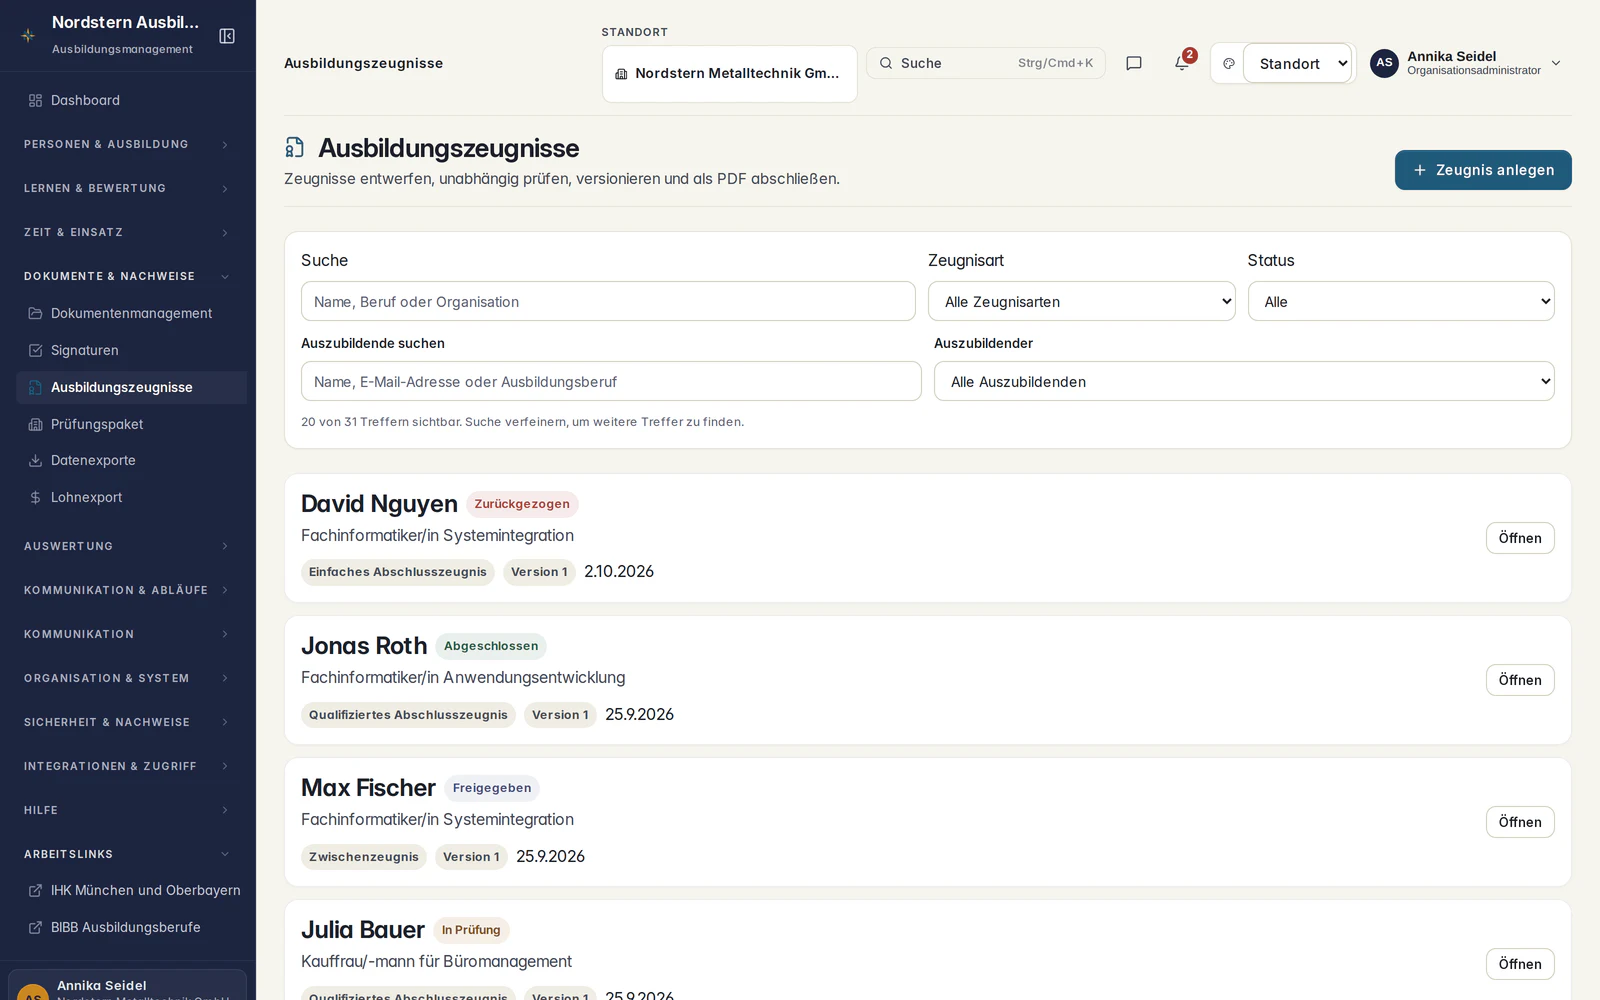Expand the Organisation & System section
The width and height of the screenshot is (1600, 1000).
[x=127, y=678]
